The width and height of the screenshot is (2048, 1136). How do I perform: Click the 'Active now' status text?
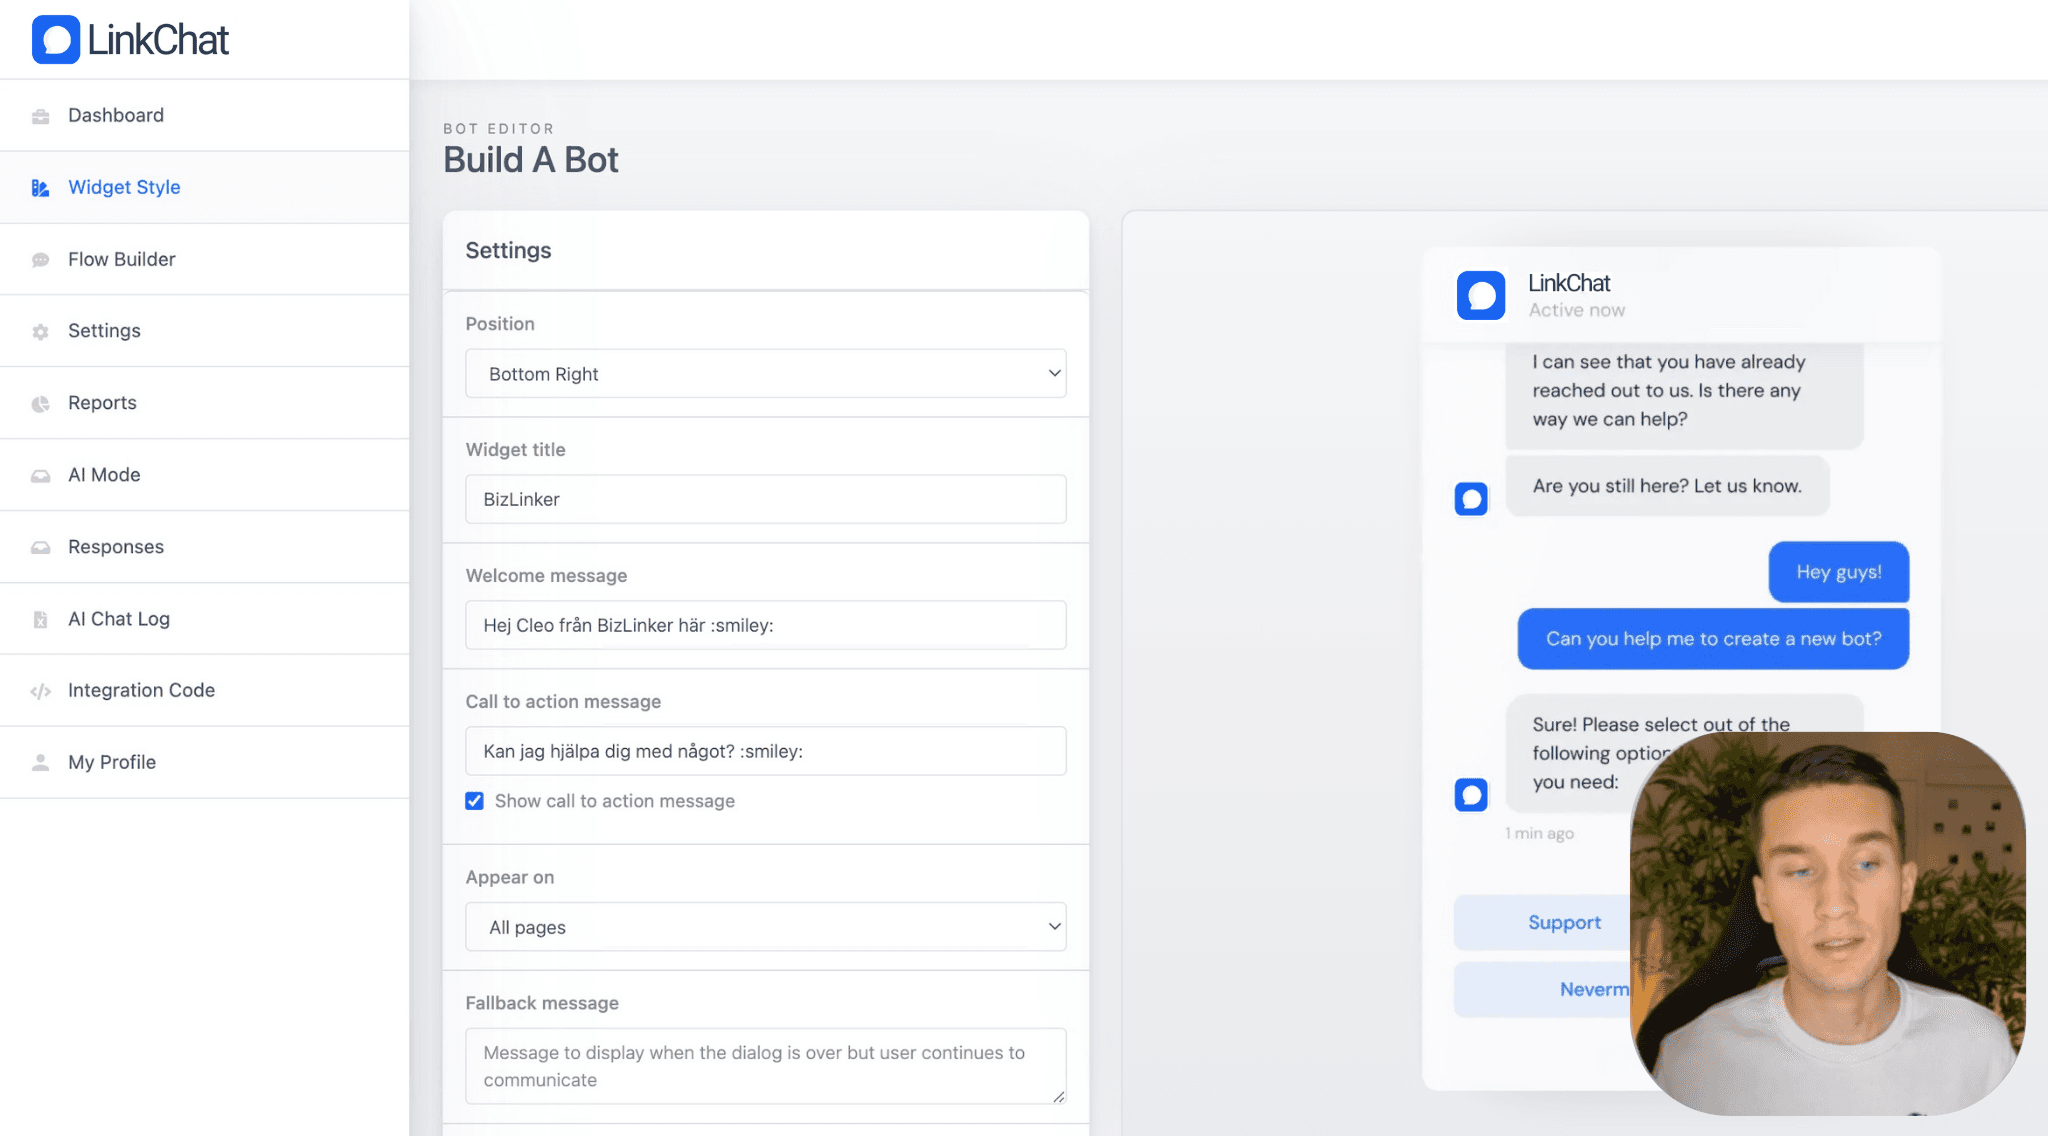[x=1577, y=310]
